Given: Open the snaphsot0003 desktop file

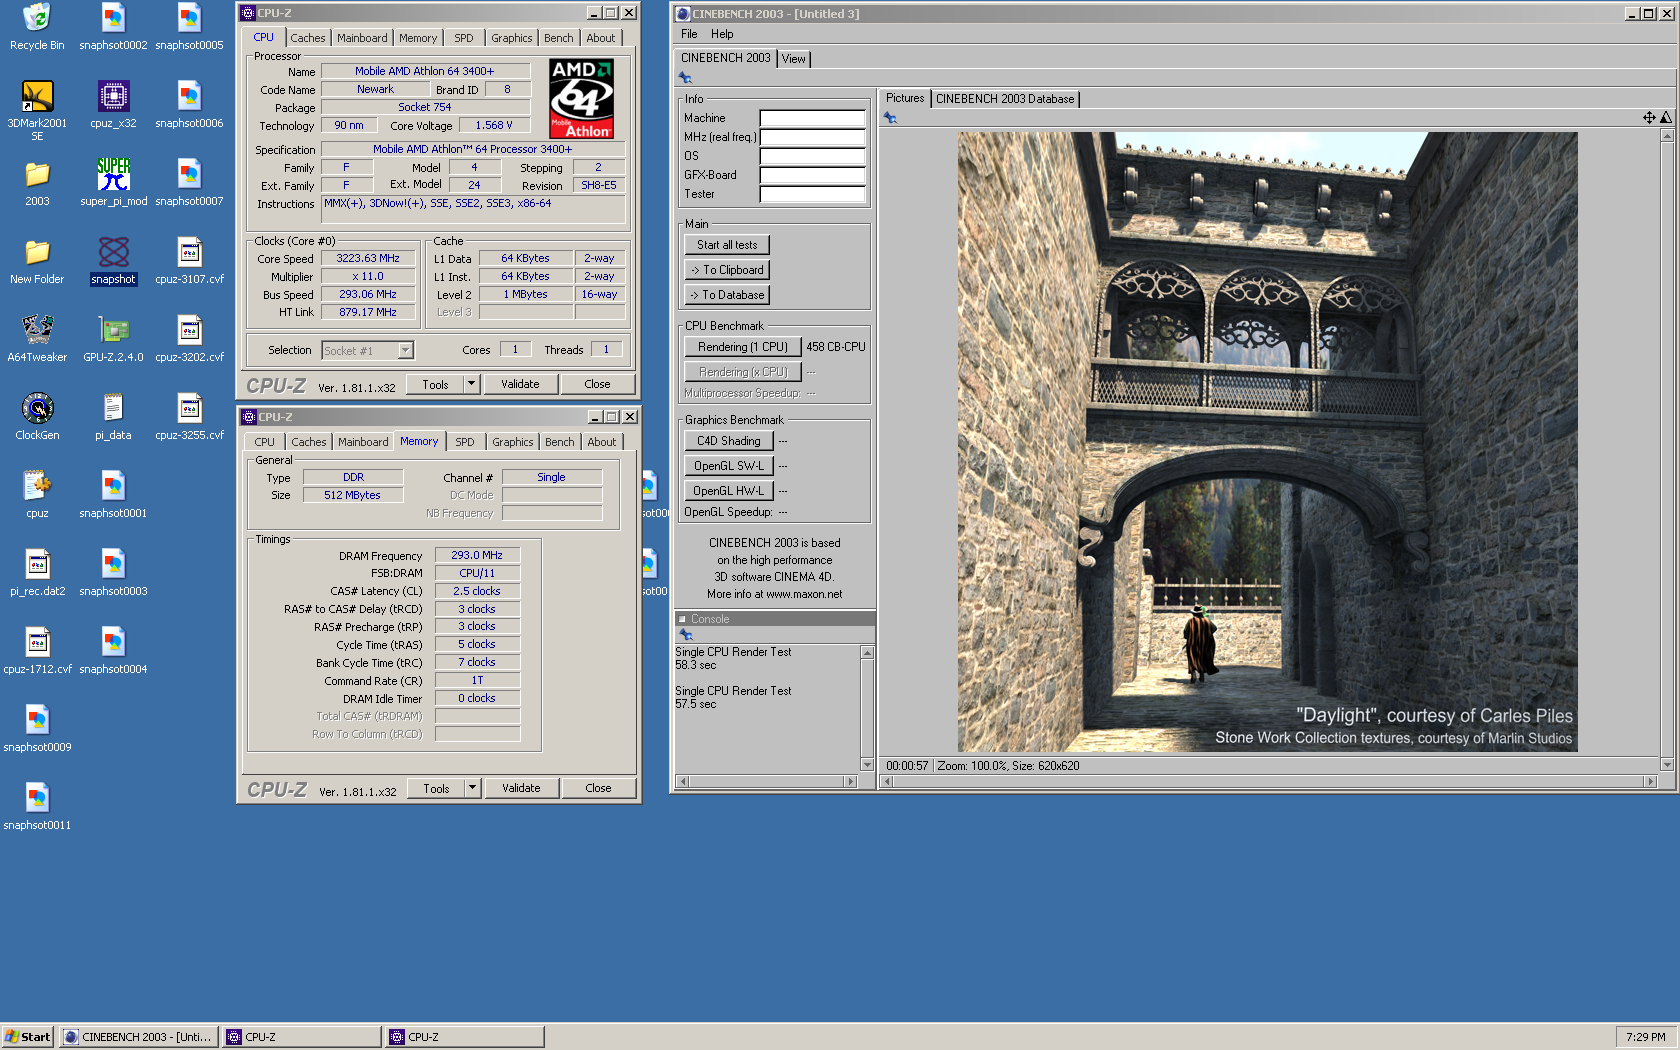Looking at the screenshot, I should coord(113,573).
